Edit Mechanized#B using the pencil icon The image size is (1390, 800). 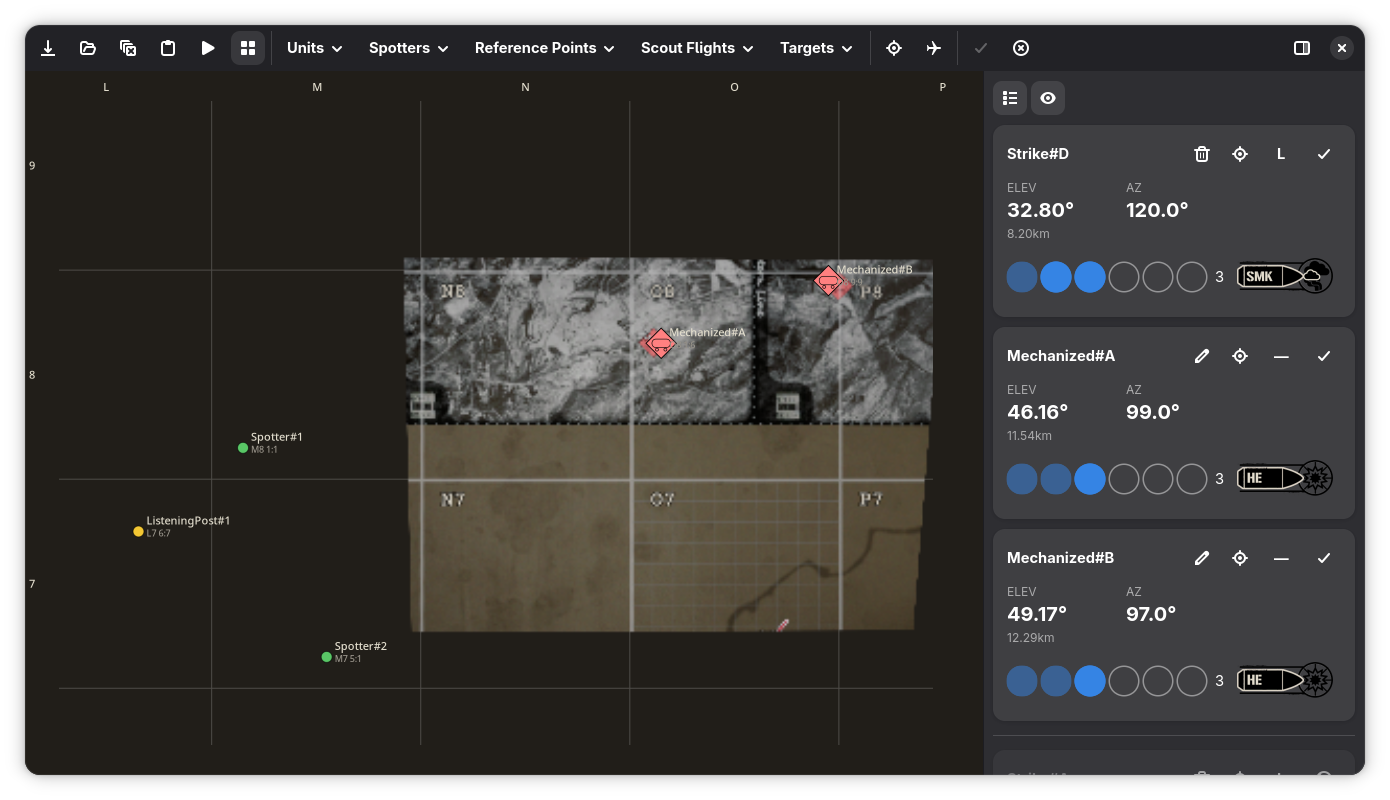[1202, 558]
